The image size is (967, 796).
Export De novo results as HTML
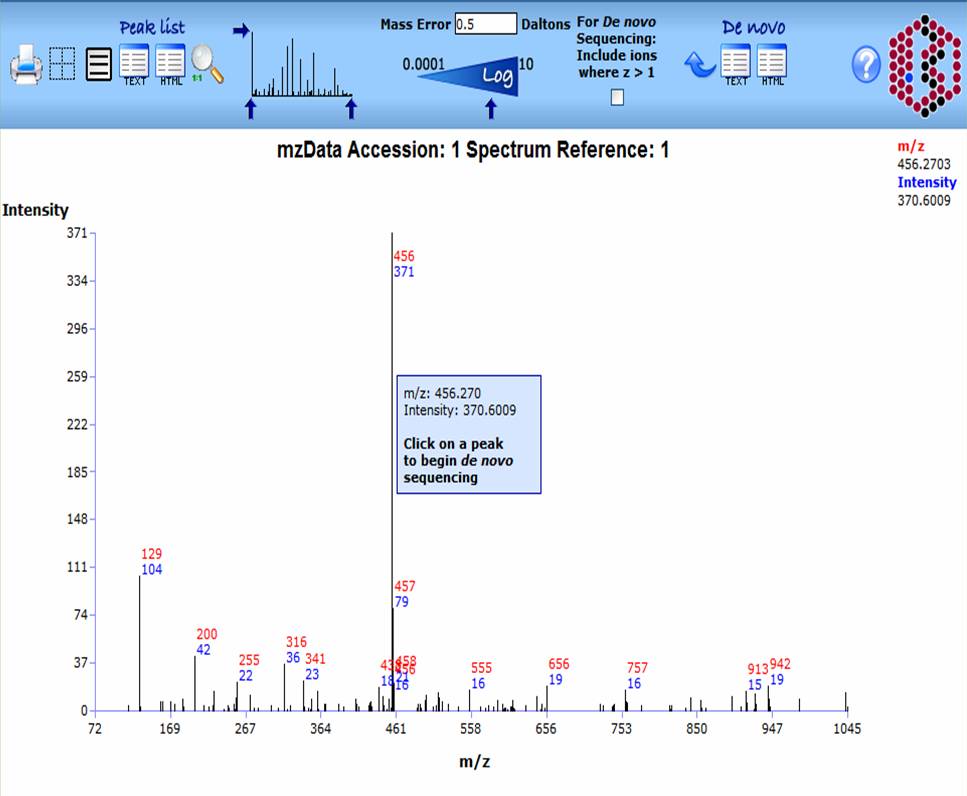pos(772,64)
